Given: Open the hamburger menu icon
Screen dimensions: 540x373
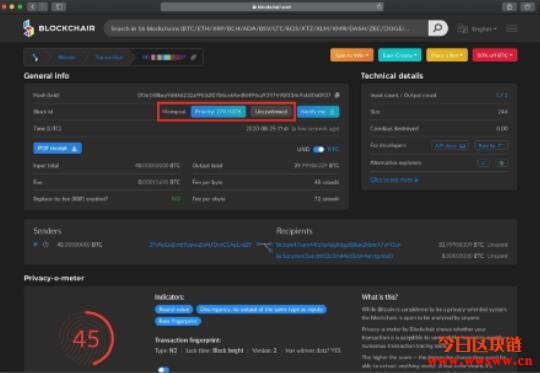Looking at the screenshot, I should tap(511, 29).
